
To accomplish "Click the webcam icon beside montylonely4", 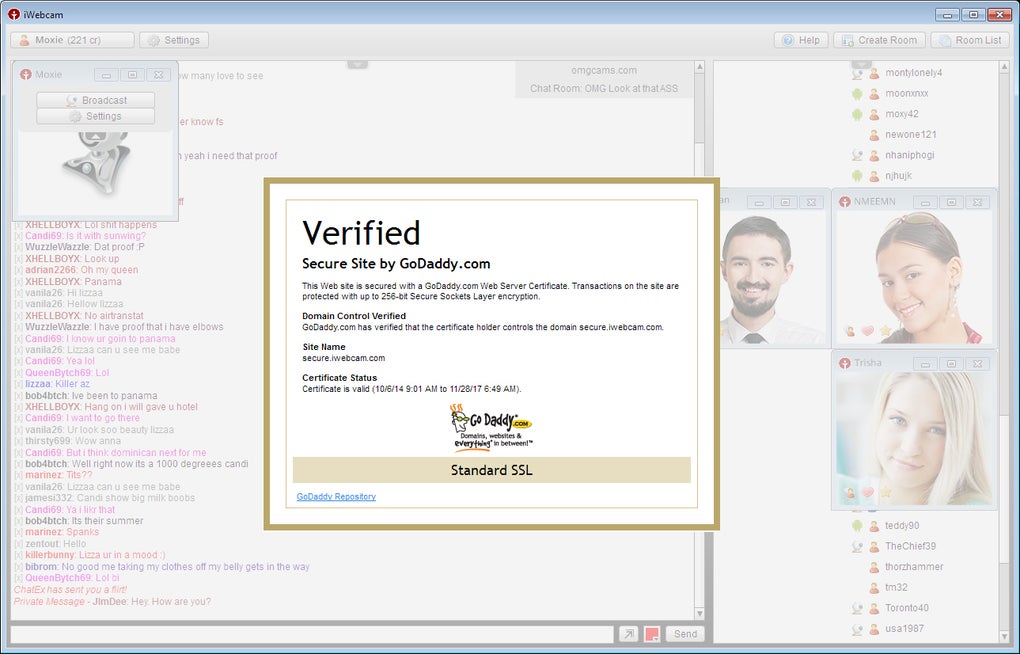I will coord(857,74).
